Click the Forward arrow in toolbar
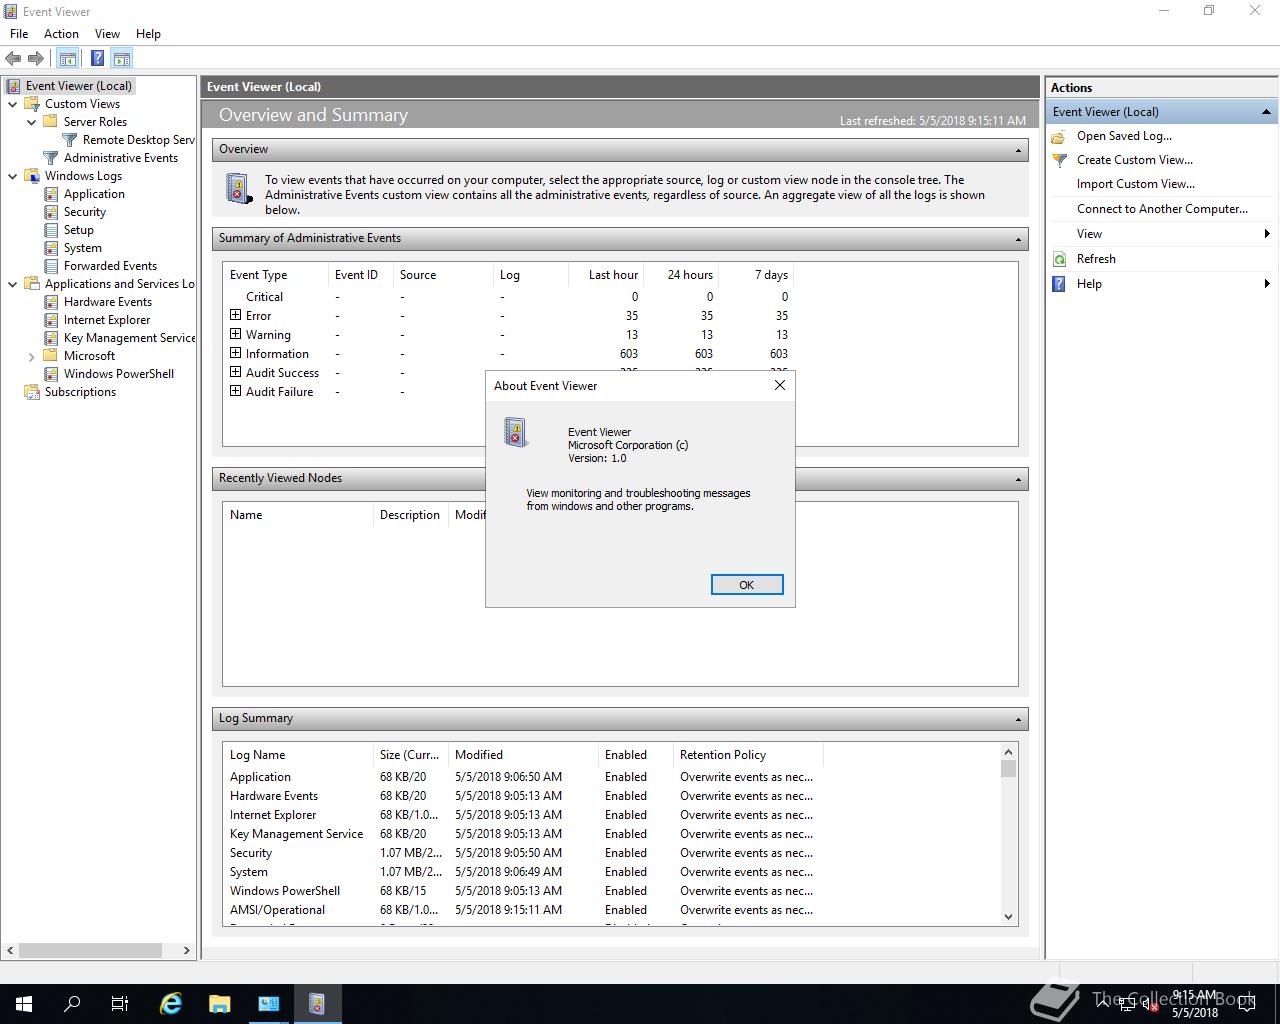This screenshot has height=1024, width=1280. click(36, 59)
